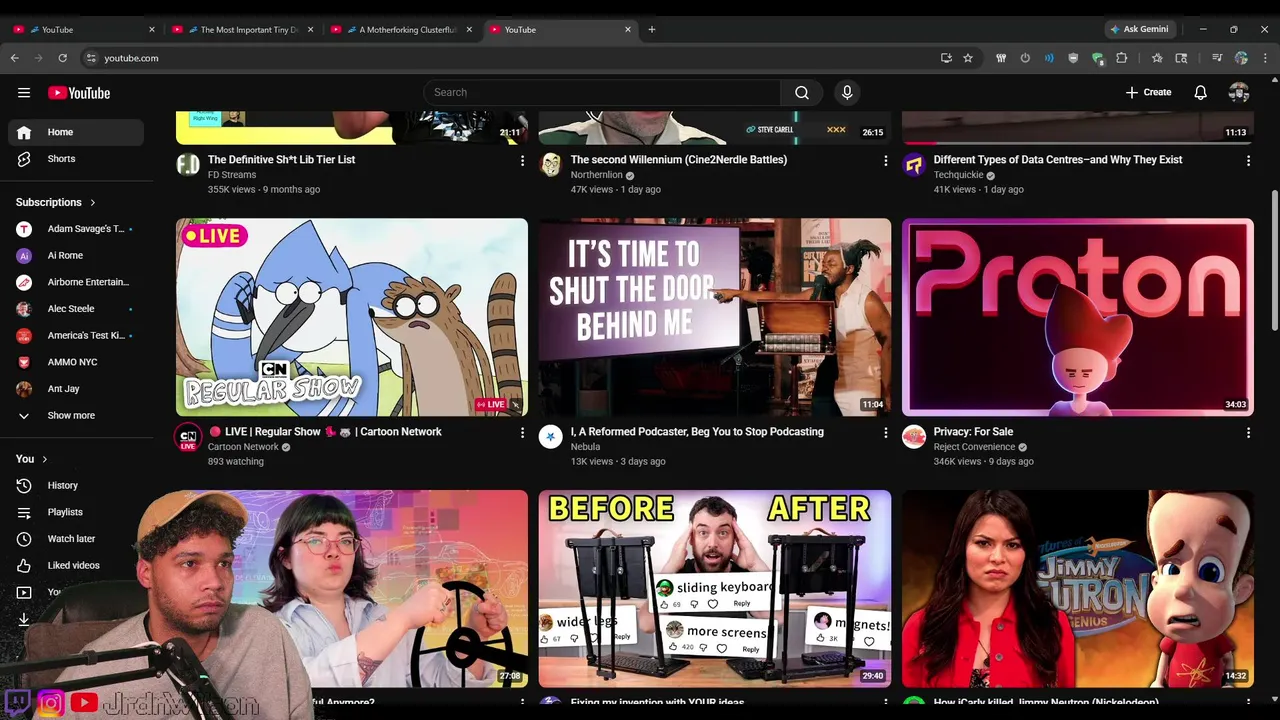
Task: Open the Alec Steele subscription
Action: coord(76,309)
